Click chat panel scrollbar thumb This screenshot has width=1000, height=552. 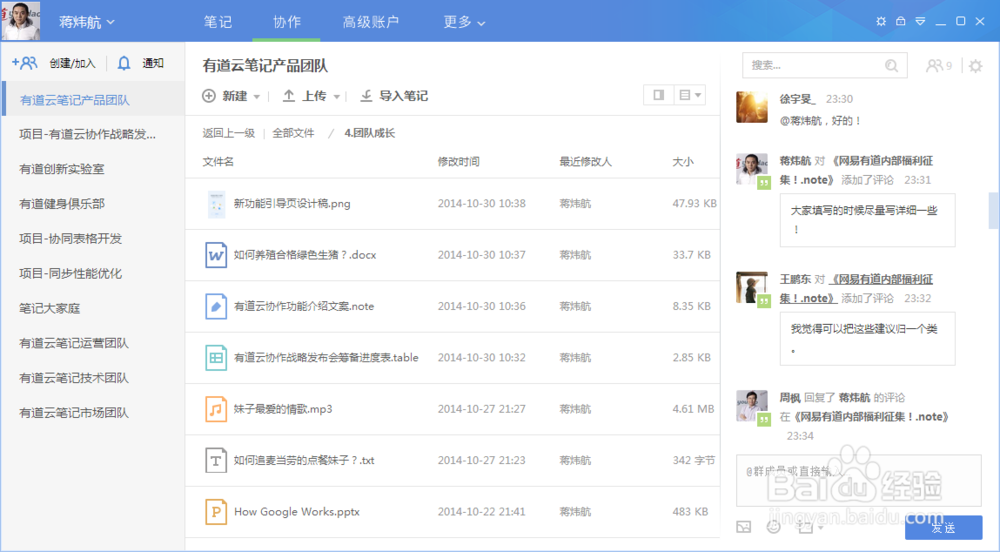pyautogui.click(x=994, y=210)
